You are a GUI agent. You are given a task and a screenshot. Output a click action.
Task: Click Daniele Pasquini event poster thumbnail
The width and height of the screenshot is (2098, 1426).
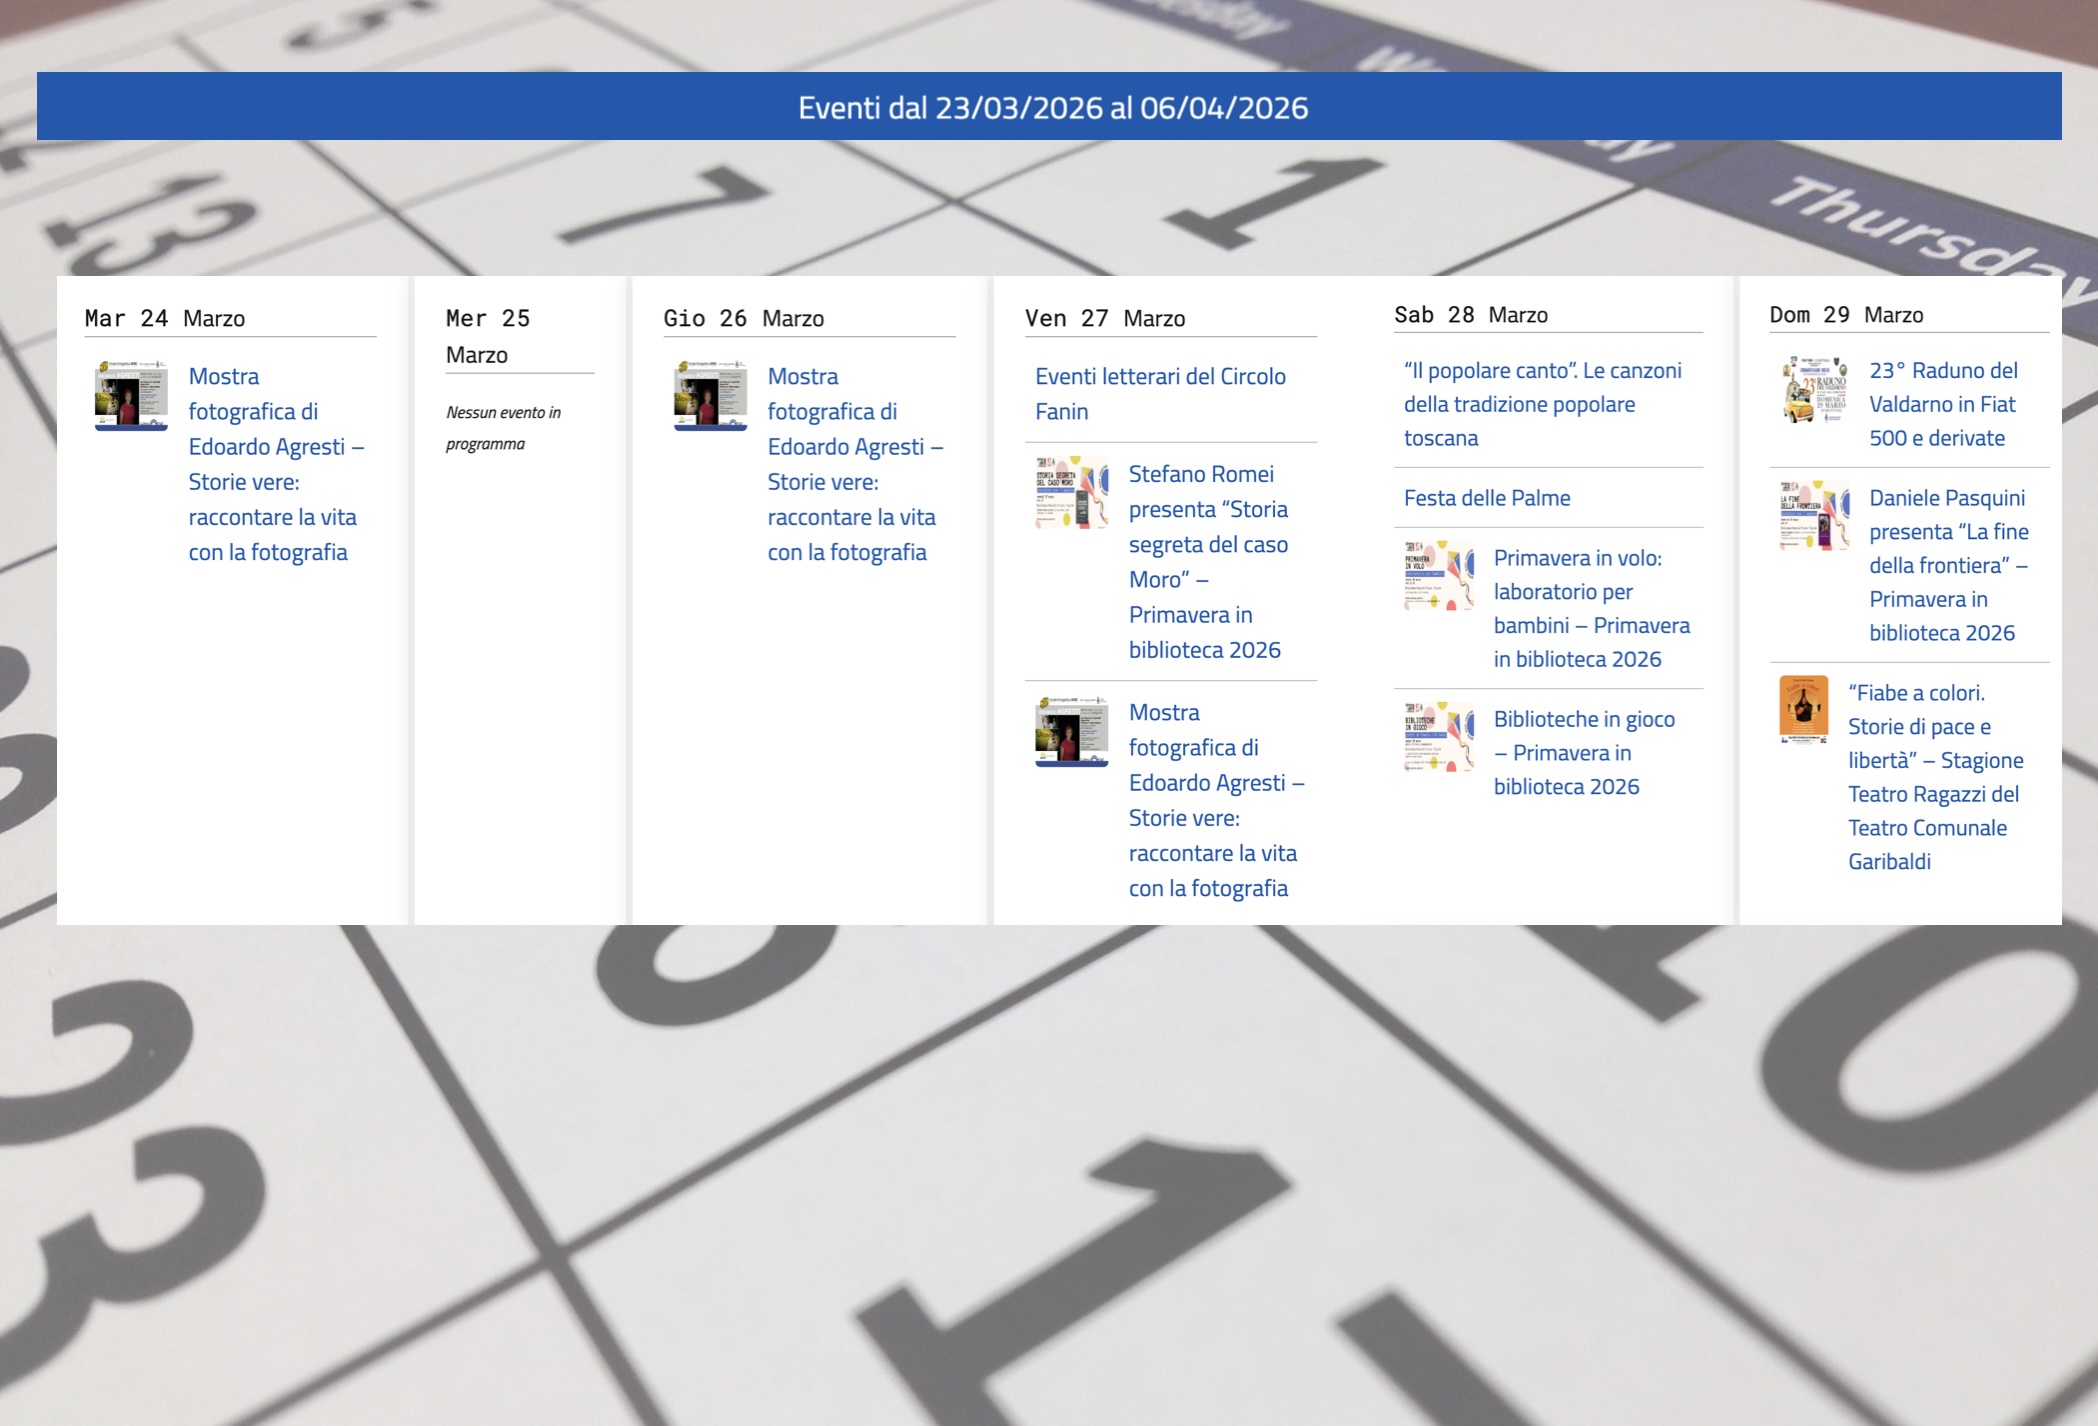pyautogui.click(x=1814, y=516)
